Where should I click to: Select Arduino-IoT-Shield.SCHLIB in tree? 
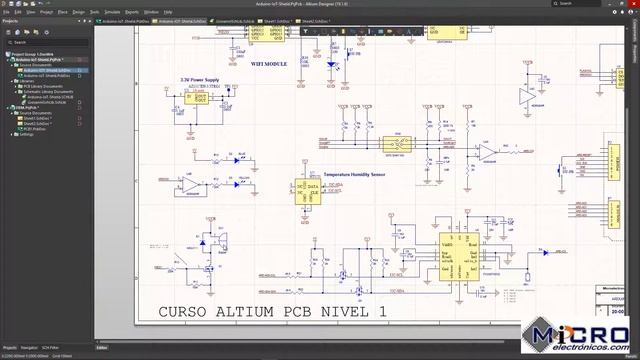click(x=50, y=97)
